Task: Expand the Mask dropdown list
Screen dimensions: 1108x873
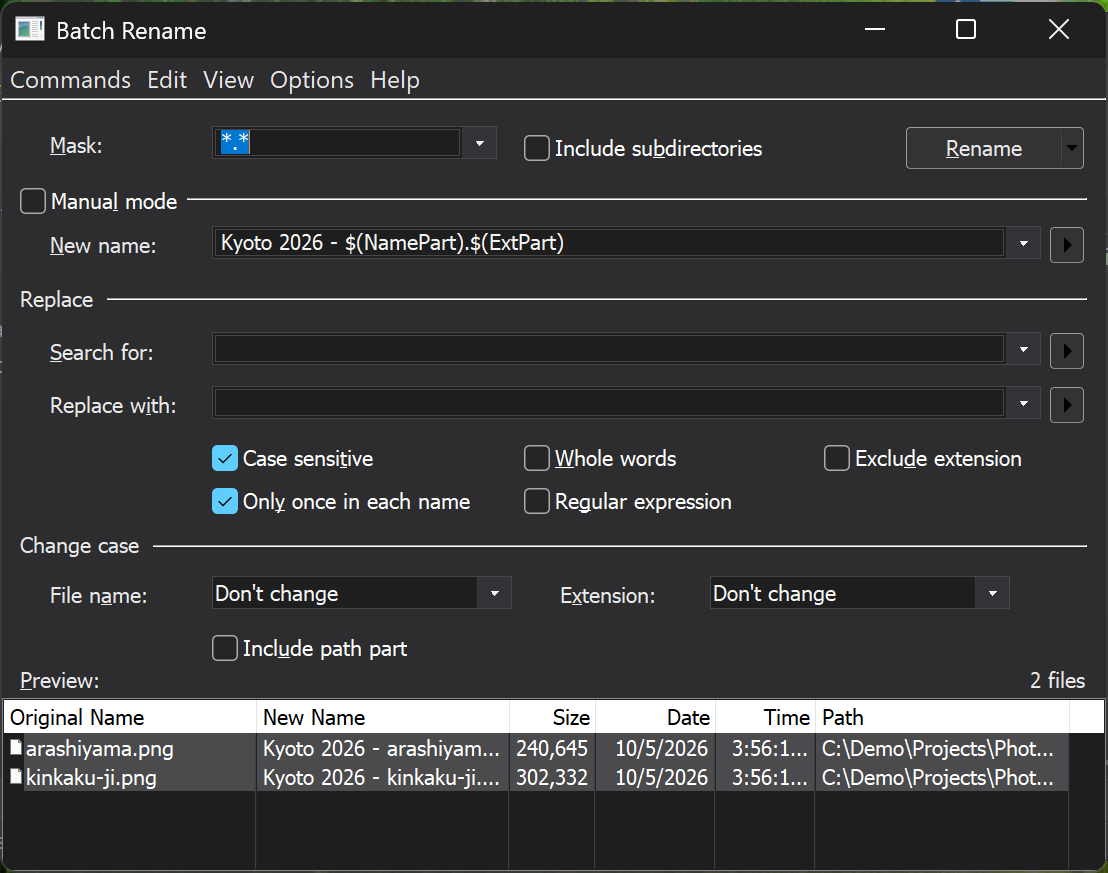Action: 479,143
